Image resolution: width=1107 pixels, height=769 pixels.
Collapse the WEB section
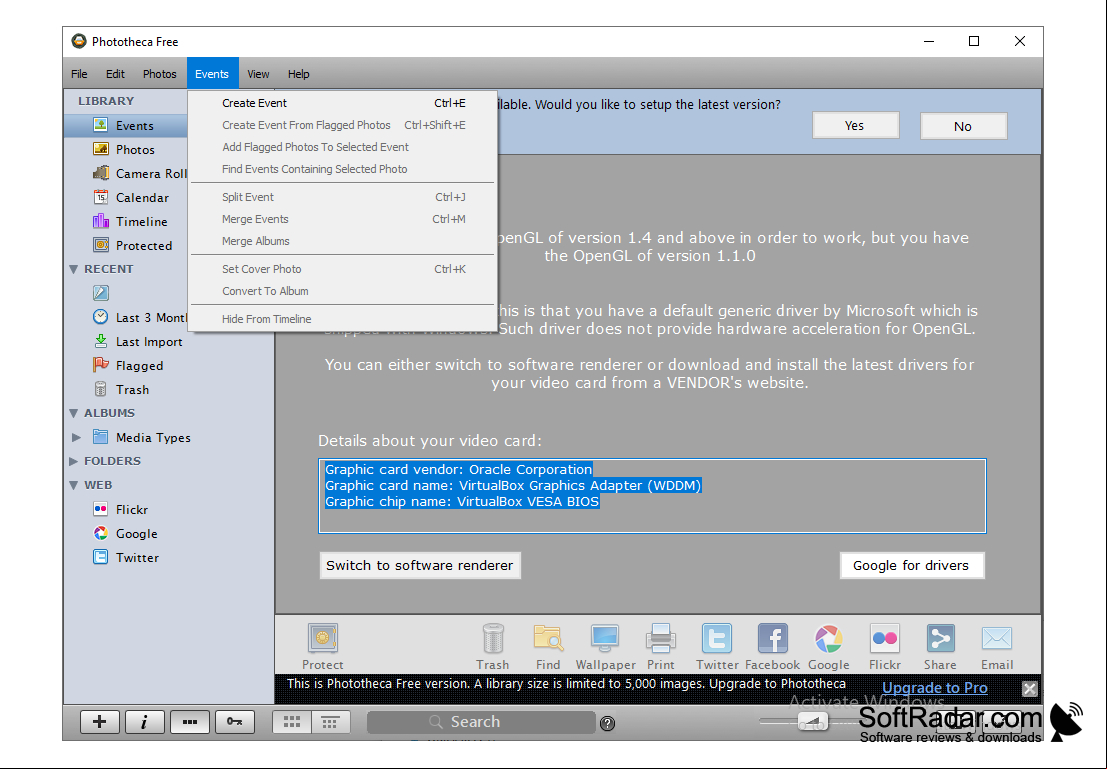coord(73,485)
